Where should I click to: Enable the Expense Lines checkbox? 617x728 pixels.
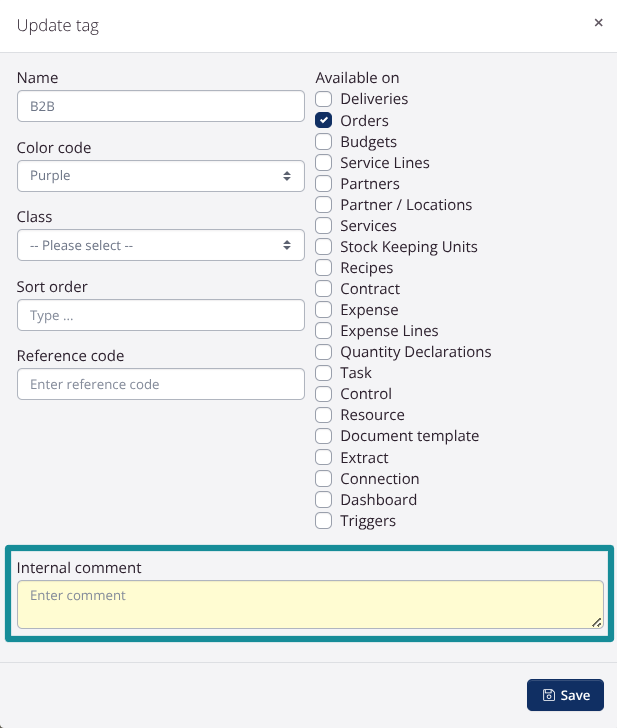pos(324,330)
